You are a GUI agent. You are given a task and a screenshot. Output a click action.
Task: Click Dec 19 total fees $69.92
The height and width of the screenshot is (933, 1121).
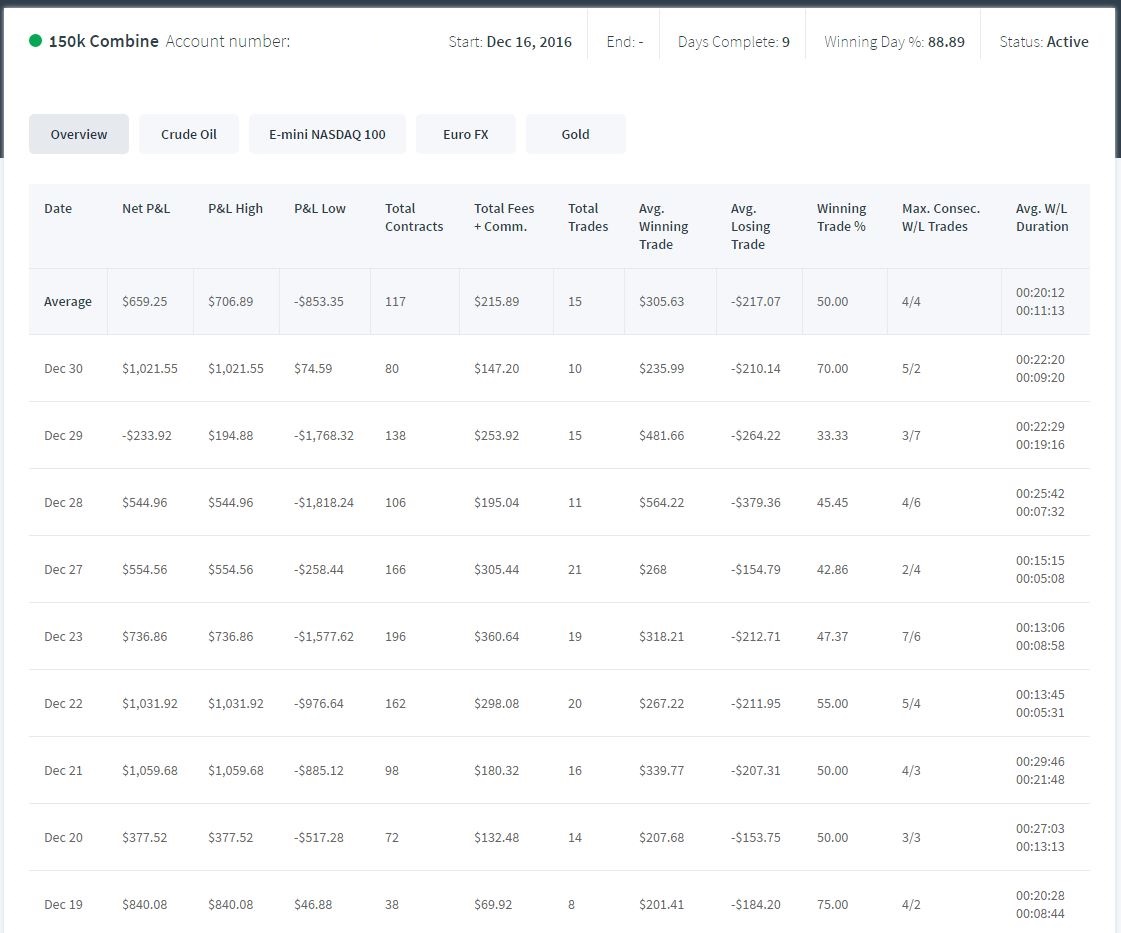click(x=493, y=904)
